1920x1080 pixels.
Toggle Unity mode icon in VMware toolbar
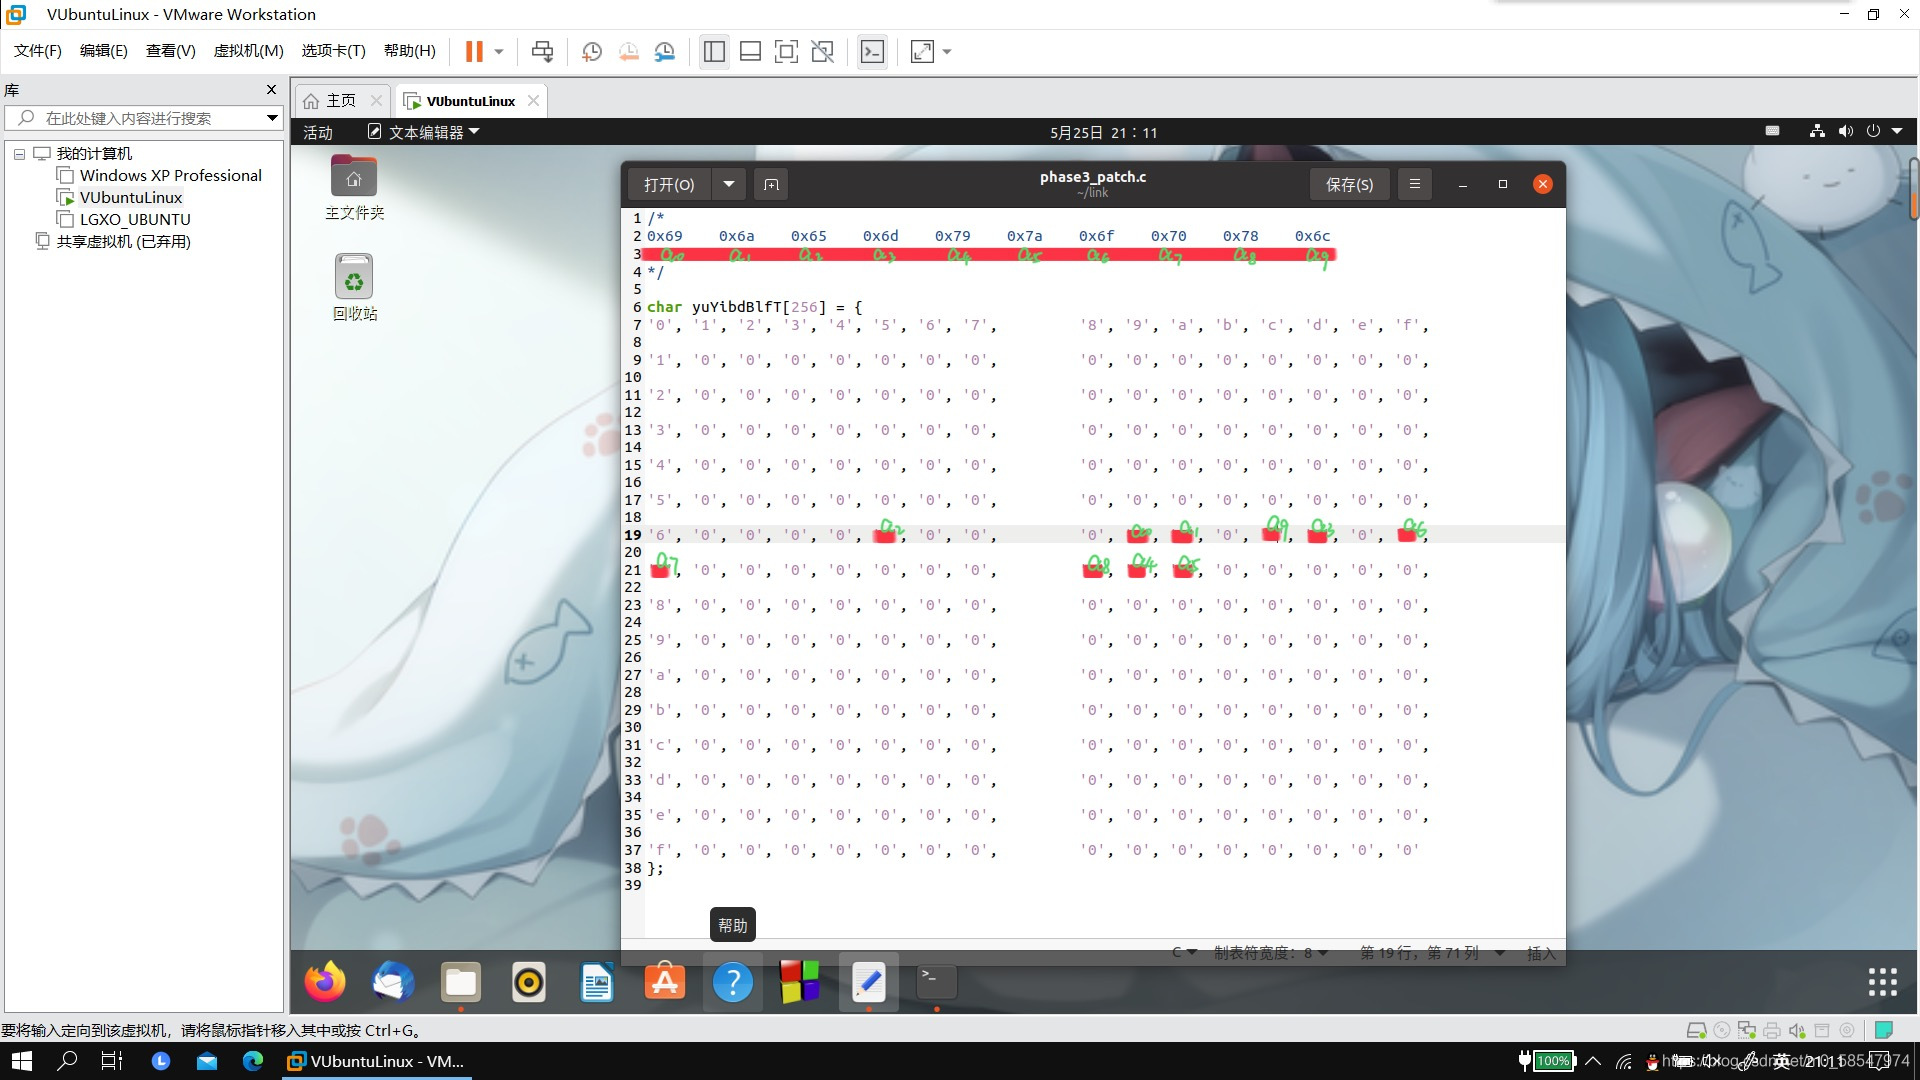822,51
